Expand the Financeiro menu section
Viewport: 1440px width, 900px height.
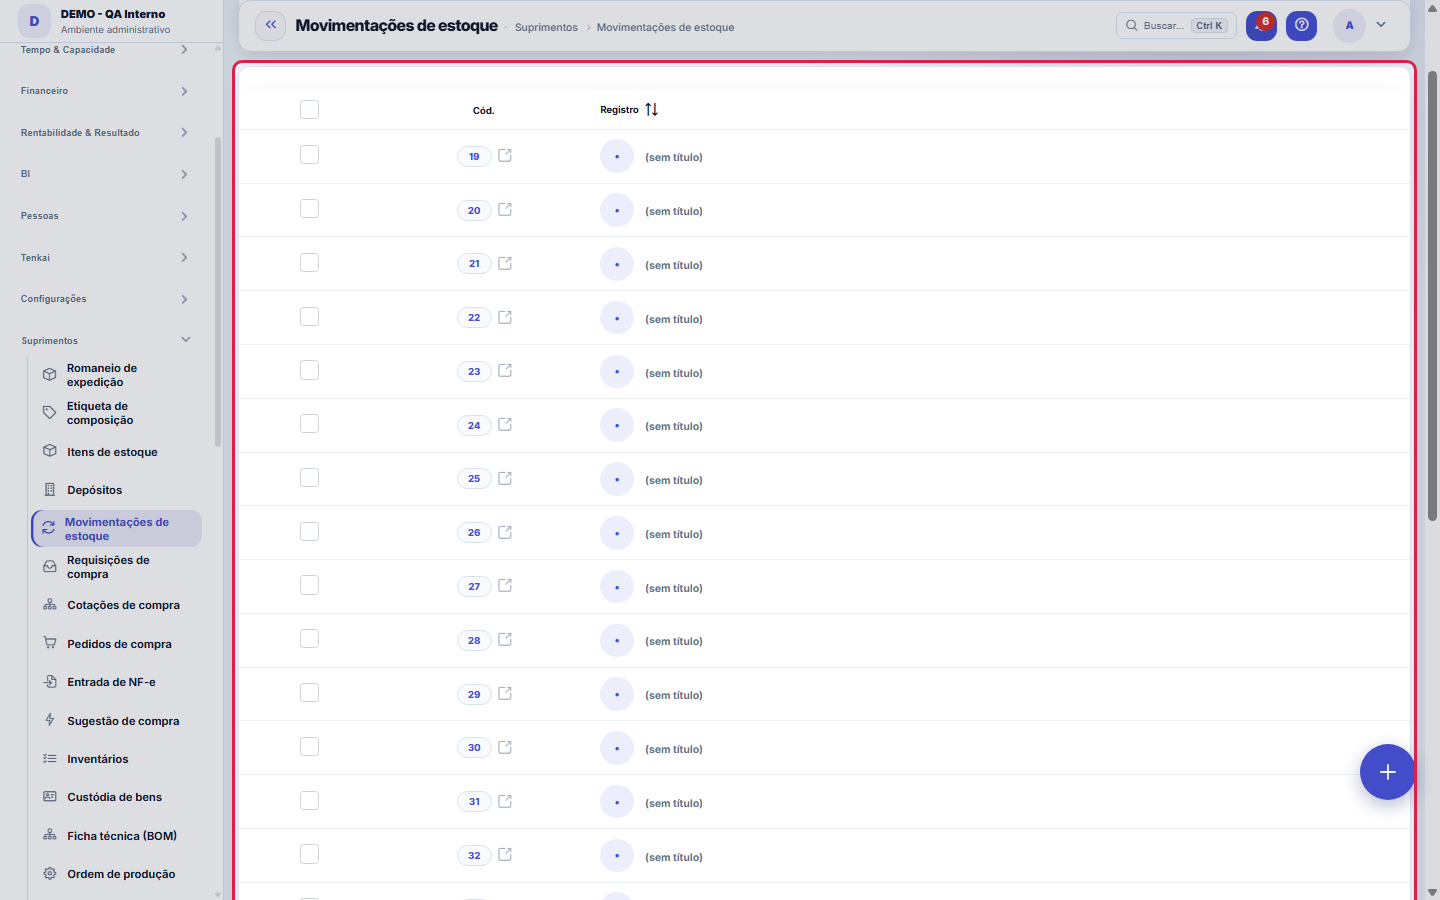(x=105, y=91)
